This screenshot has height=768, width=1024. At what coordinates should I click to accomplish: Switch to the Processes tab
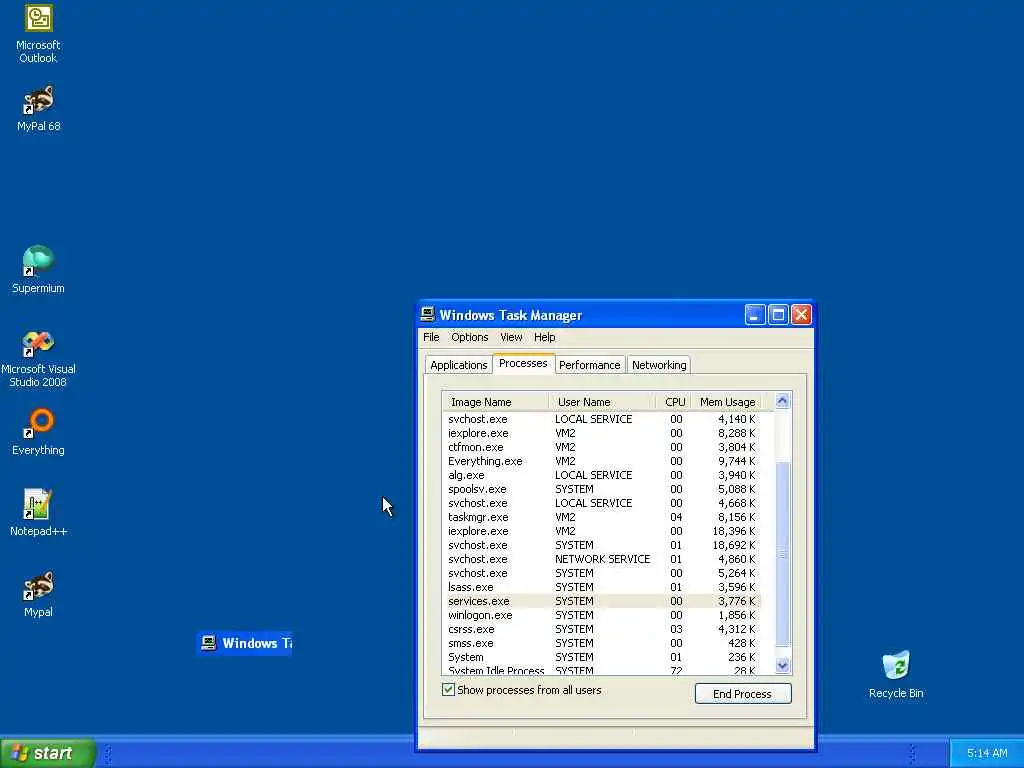(x=523, y=363)
